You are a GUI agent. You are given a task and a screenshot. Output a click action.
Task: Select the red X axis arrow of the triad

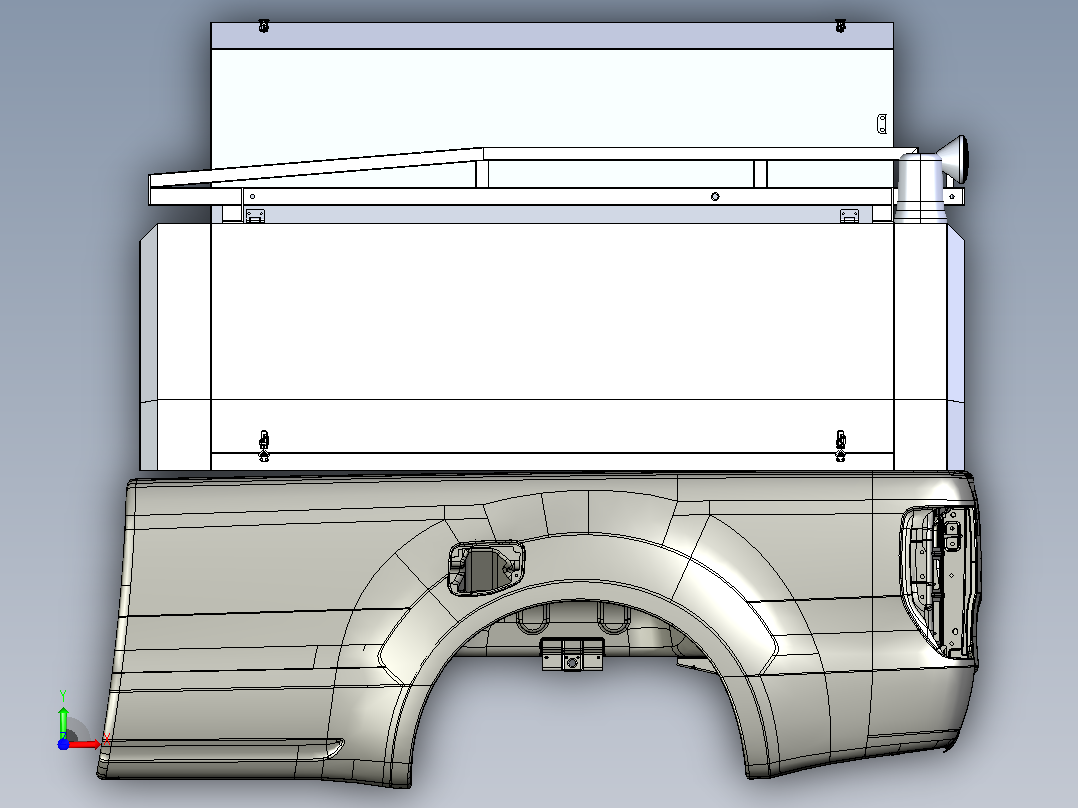coord(84,744)
